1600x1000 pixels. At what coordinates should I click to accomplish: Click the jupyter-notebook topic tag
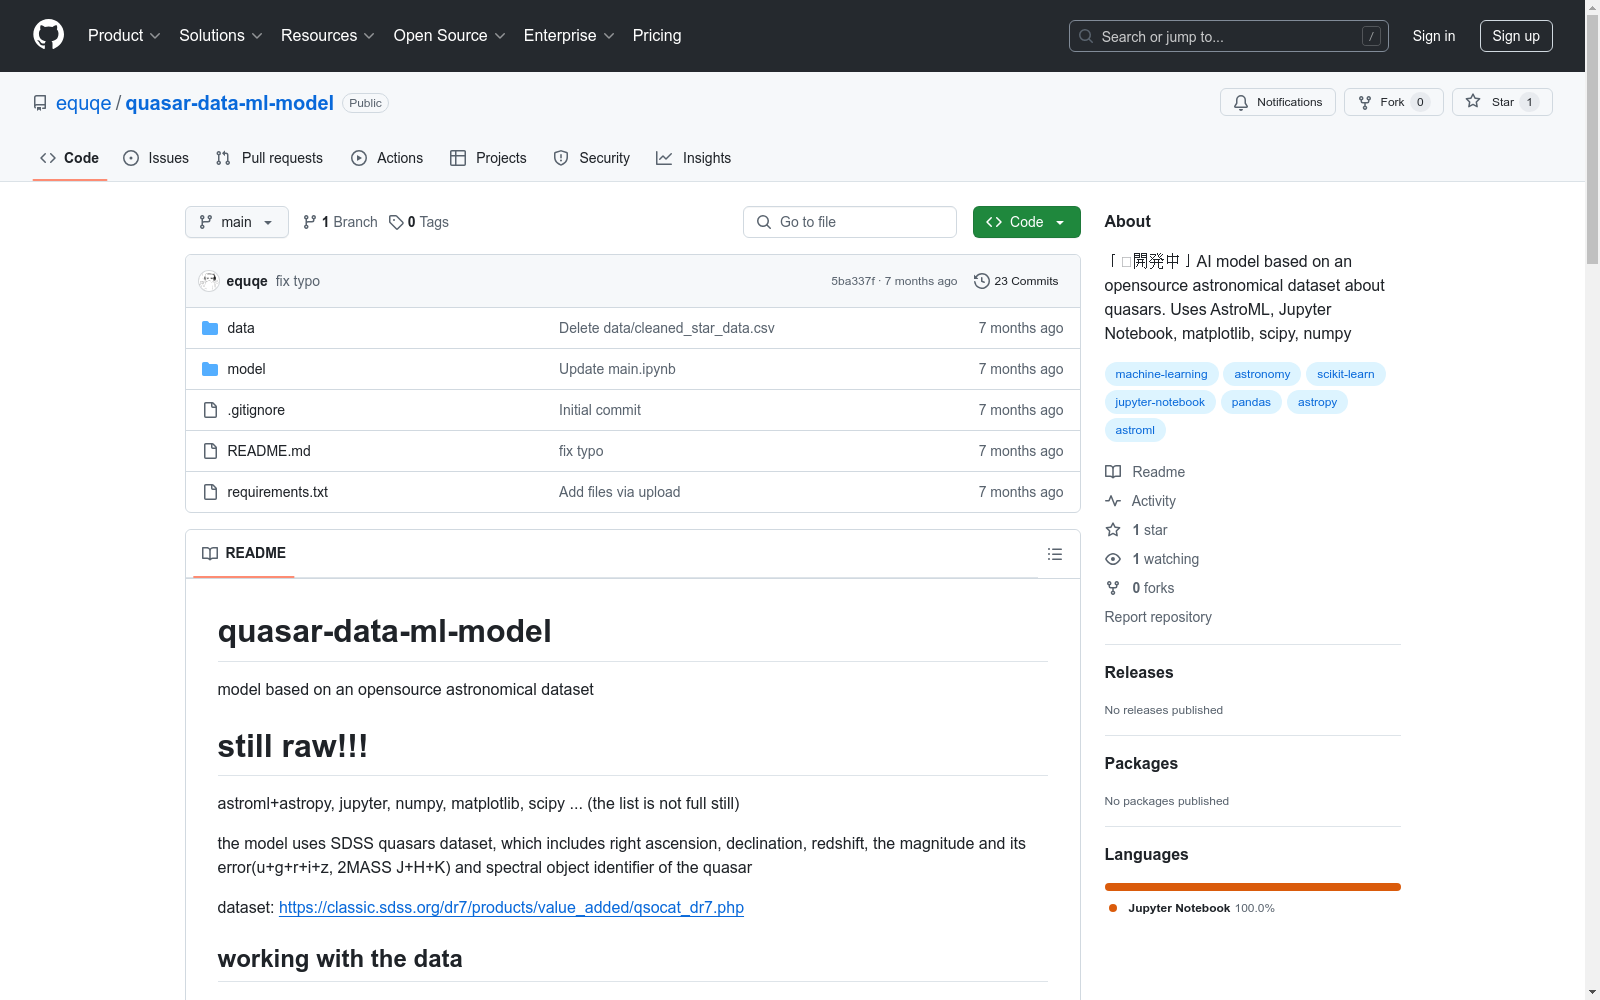(x=1160, y=402)
